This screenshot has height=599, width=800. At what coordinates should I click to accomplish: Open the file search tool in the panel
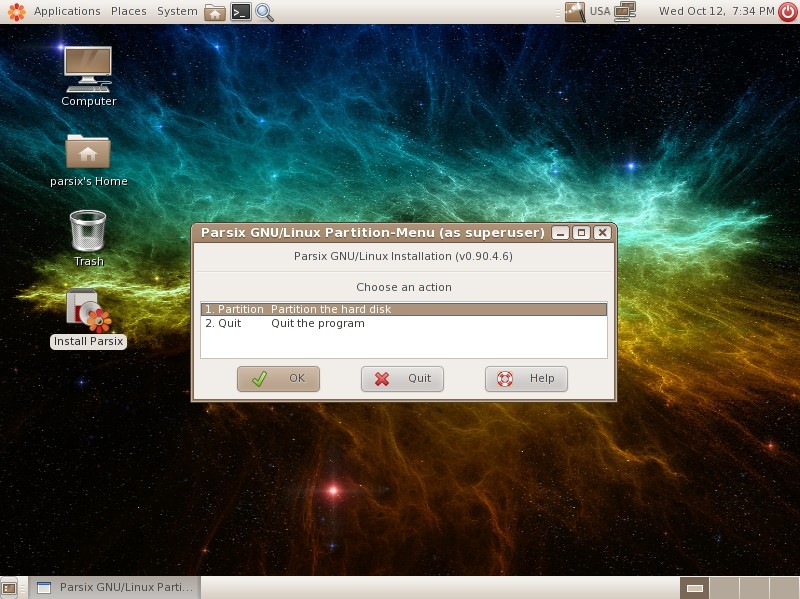point(264,12)
